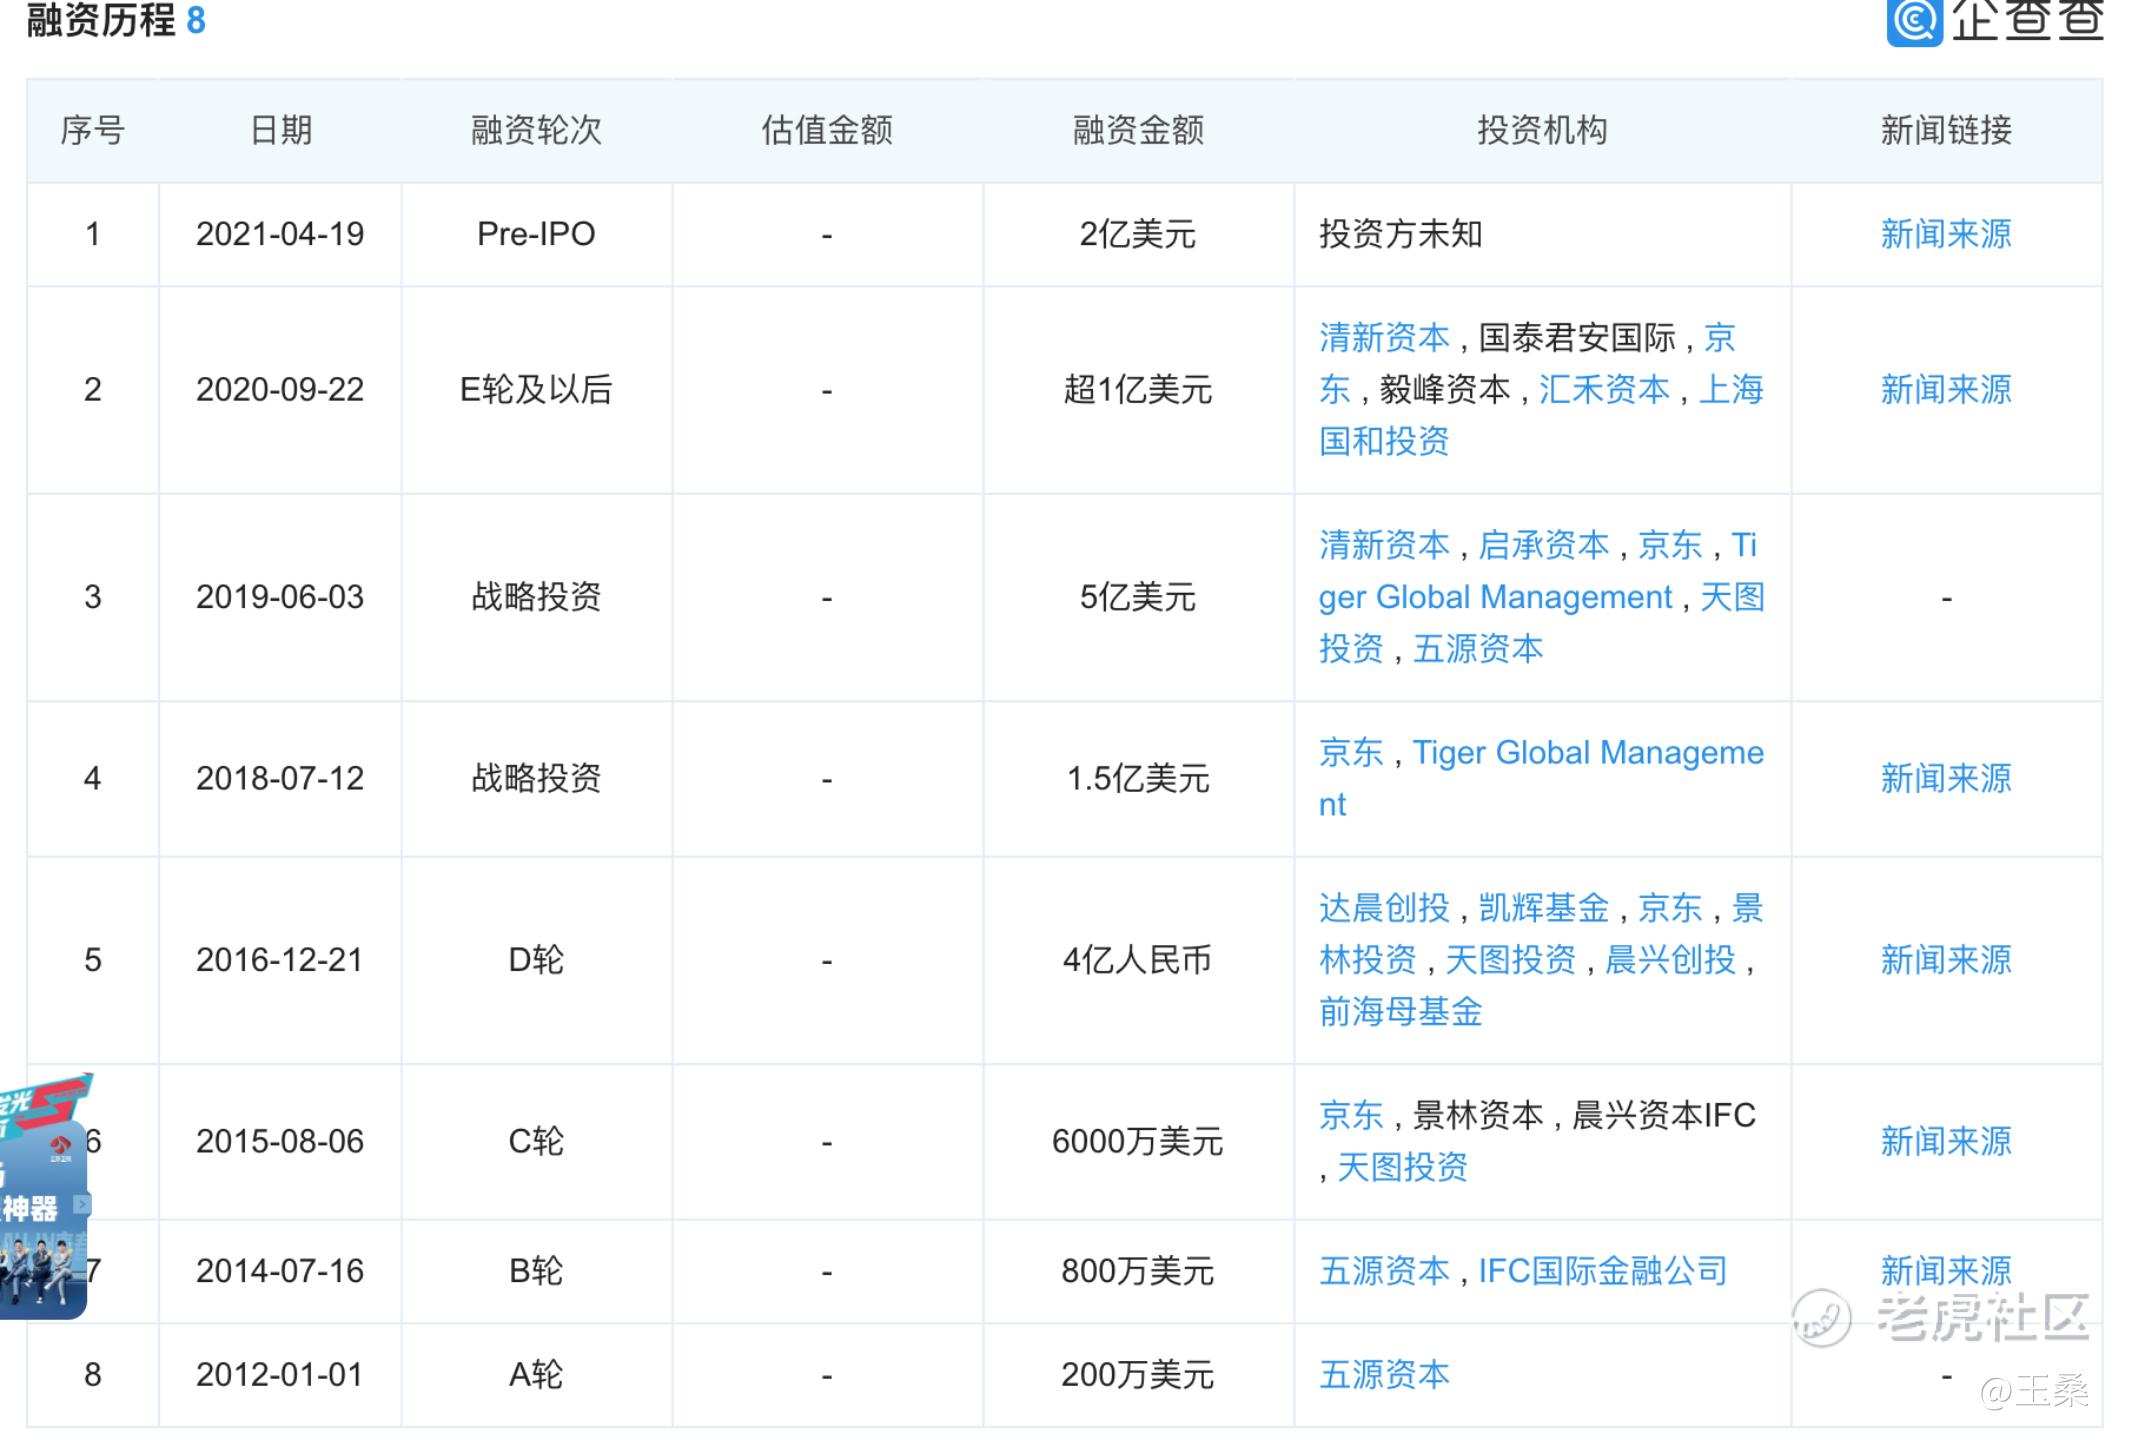Select the 投资方未知 cell

(x=1542, y=234)
